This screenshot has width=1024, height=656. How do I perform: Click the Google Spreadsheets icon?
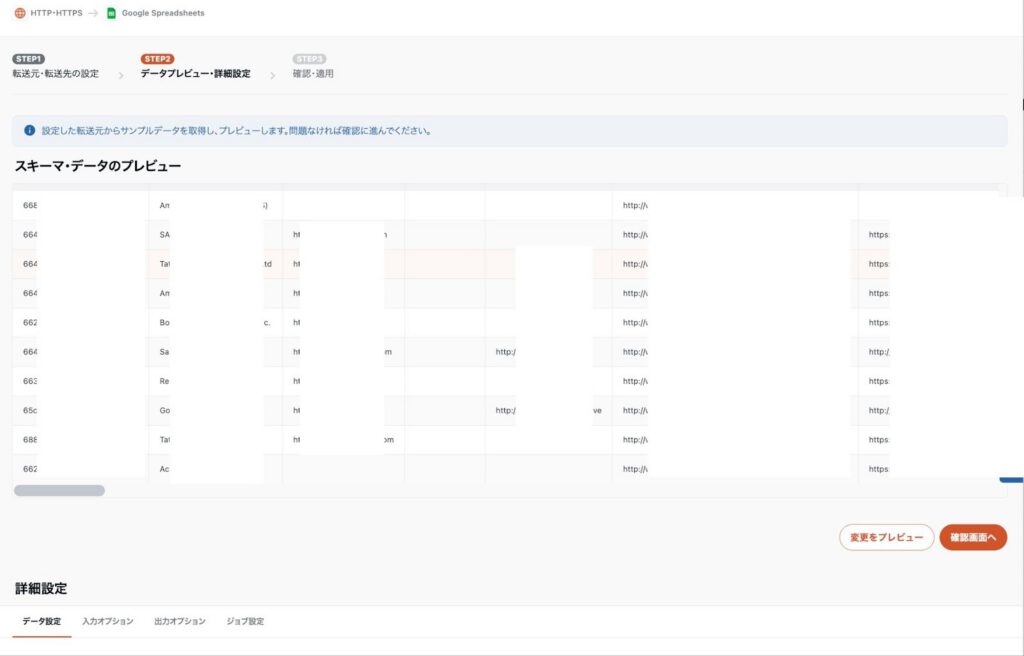tap(112, 13)
